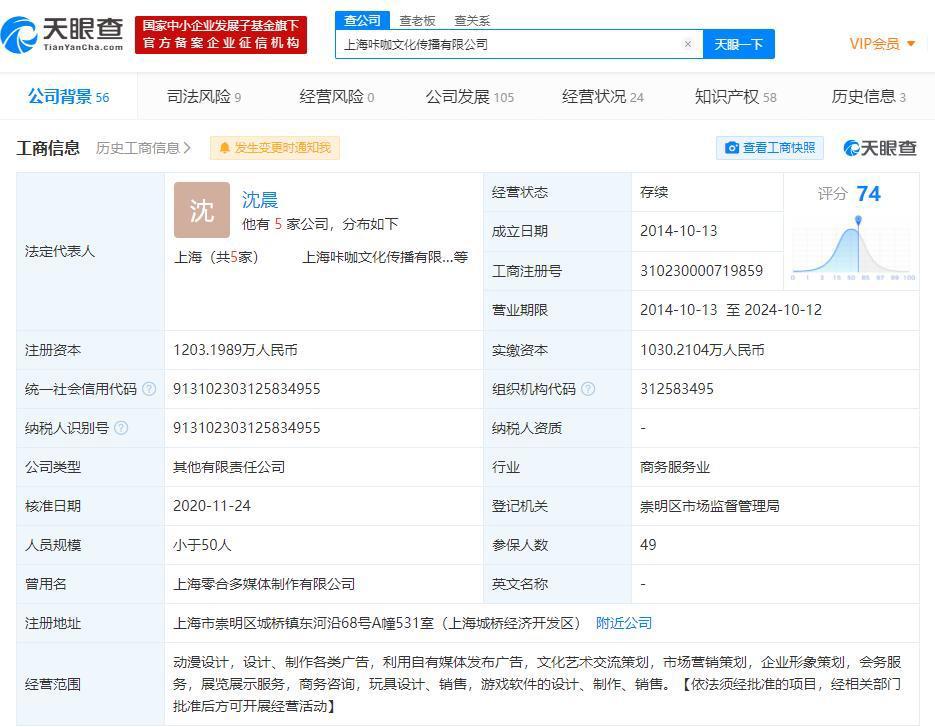935x727 pixels.
Task: Clear the search box using the × icon
Action: click(687, 43)
